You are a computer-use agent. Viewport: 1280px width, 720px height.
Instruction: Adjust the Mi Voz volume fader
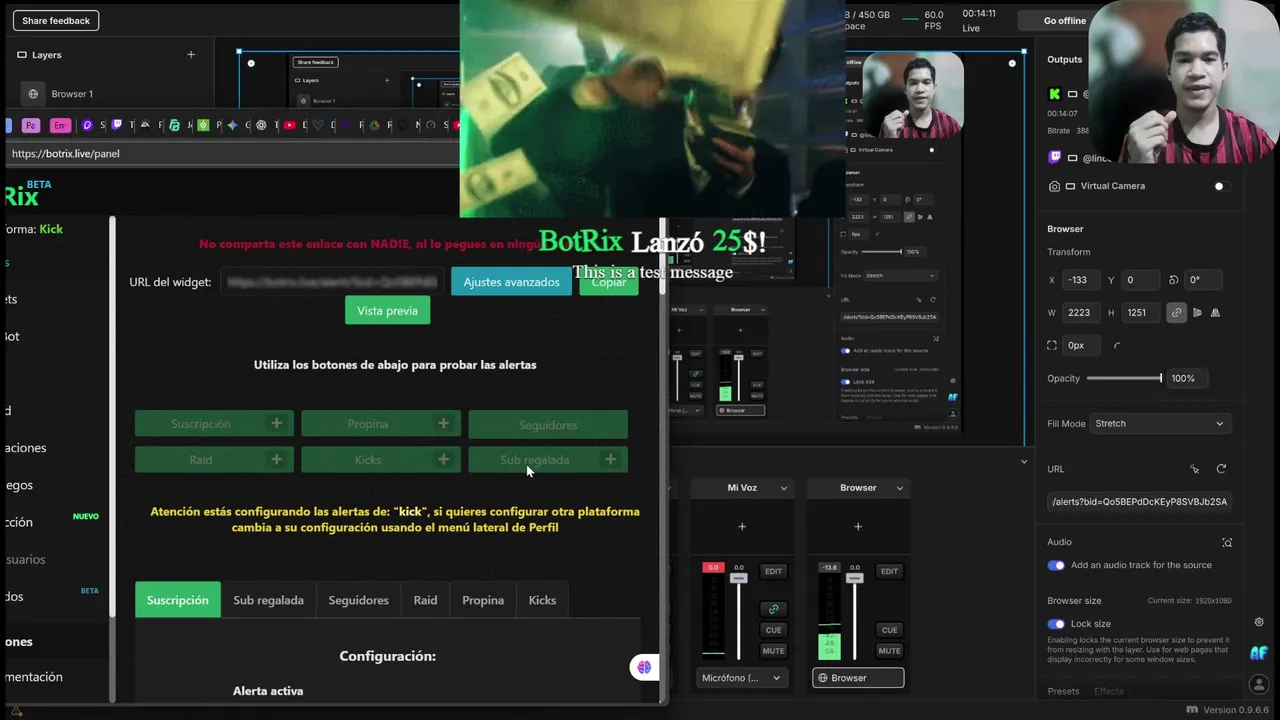(739, 578)
